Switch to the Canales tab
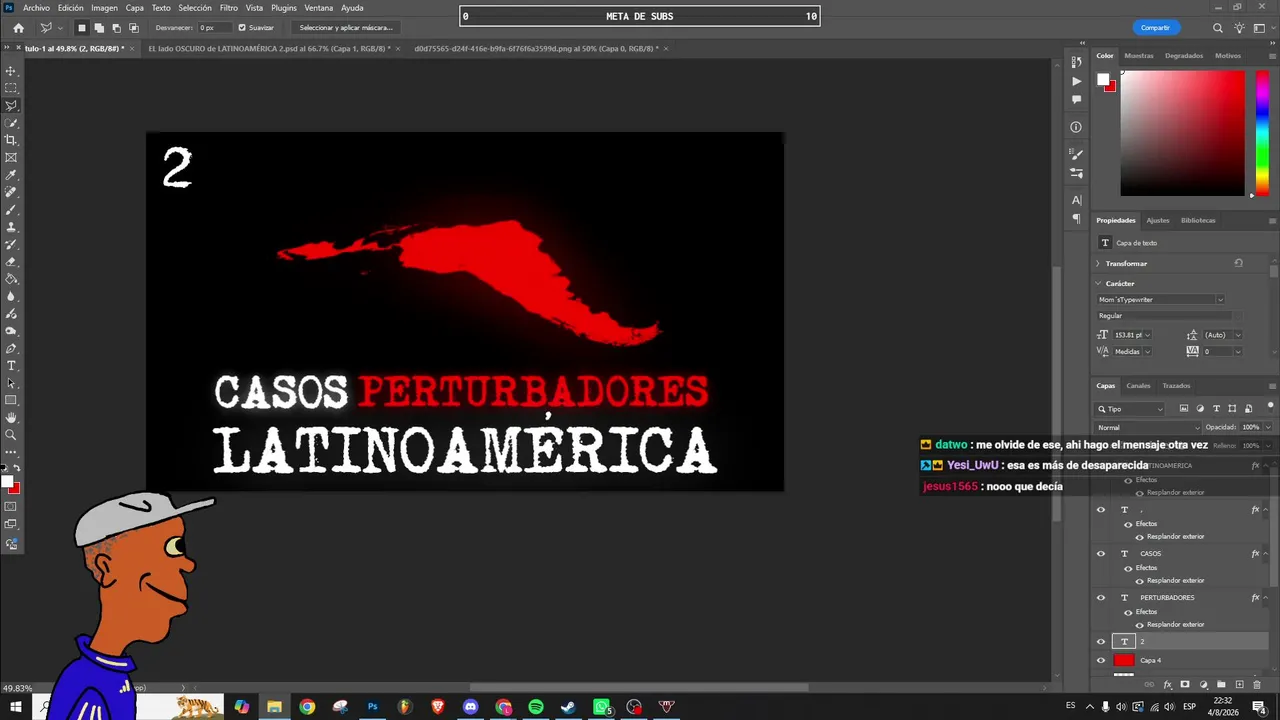 coord(1138,386)
